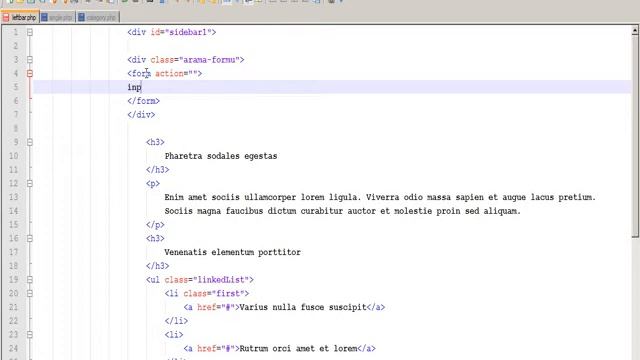Click the opening <p> tag on line 12
The image size is (640, 360).
[153, 183]
